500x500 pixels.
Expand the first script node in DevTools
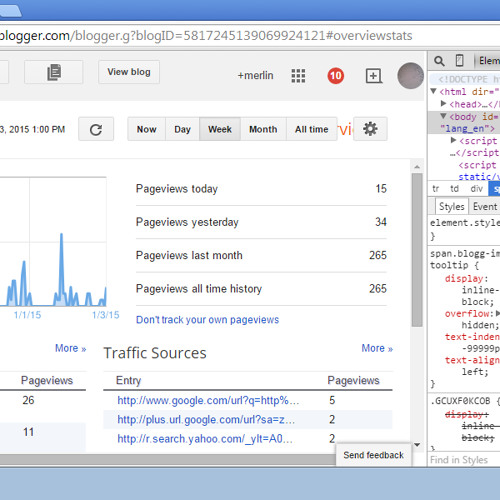tap(453, 140)
